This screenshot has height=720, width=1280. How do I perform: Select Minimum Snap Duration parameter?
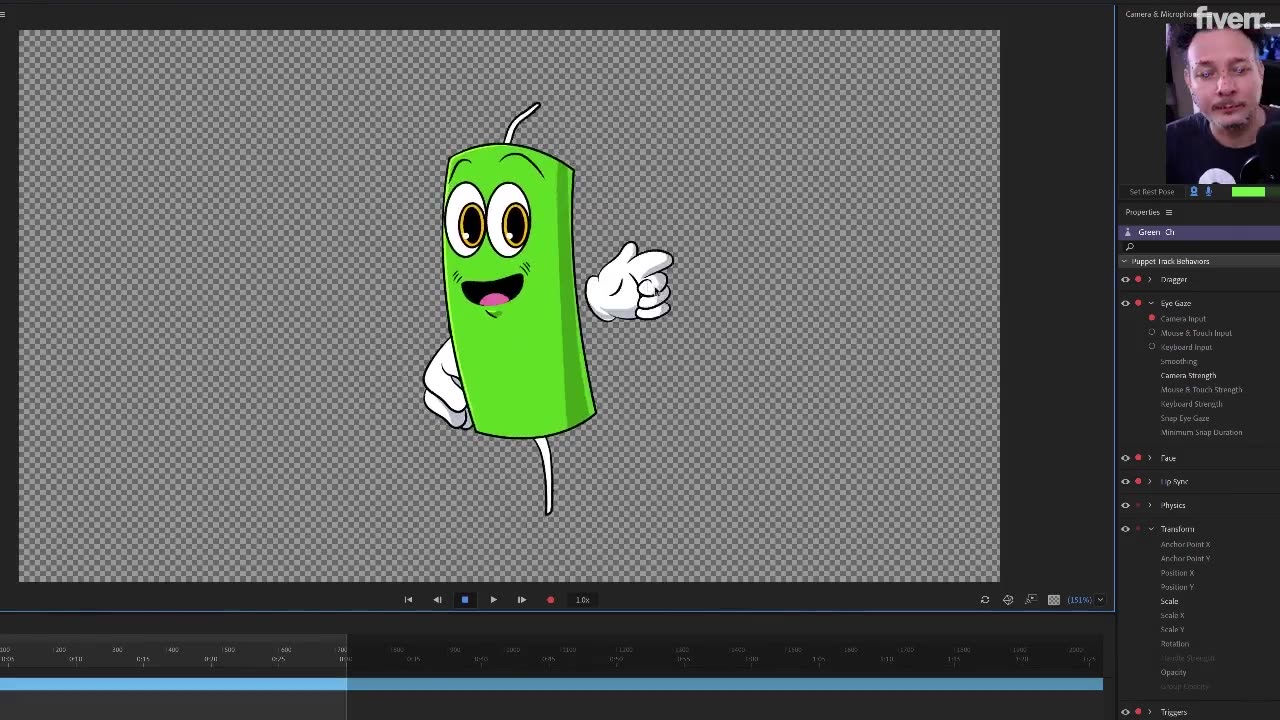(1201, 432)
